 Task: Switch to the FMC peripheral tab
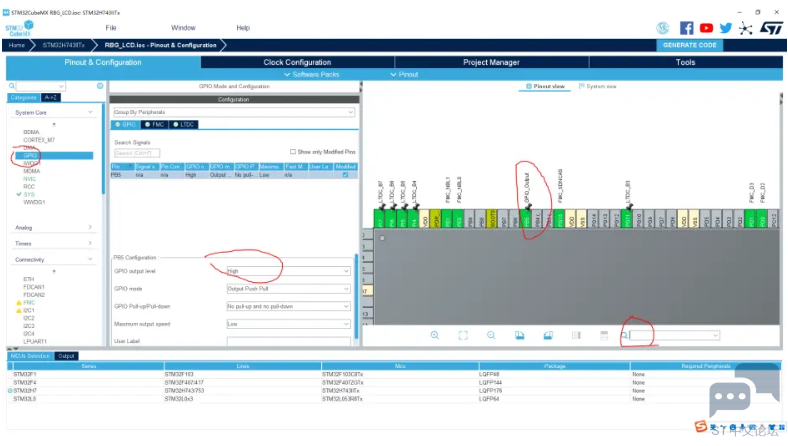154,124
